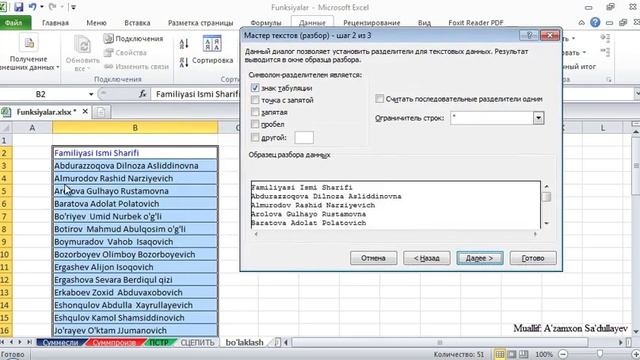Click the fx insert function icon

point(142,94)
